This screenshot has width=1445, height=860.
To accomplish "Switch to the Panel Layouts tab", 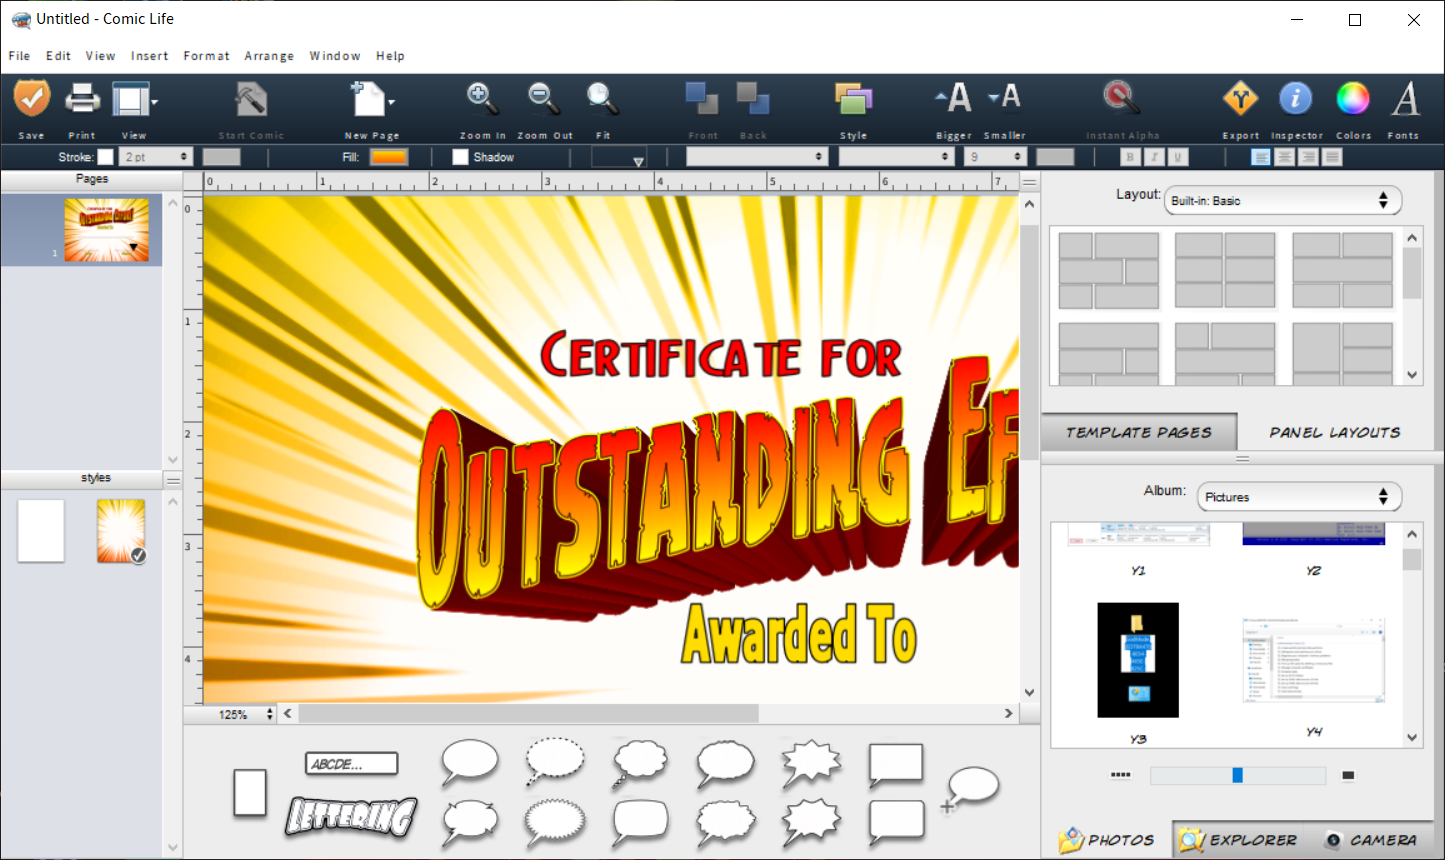I will tap(1335, 432).
